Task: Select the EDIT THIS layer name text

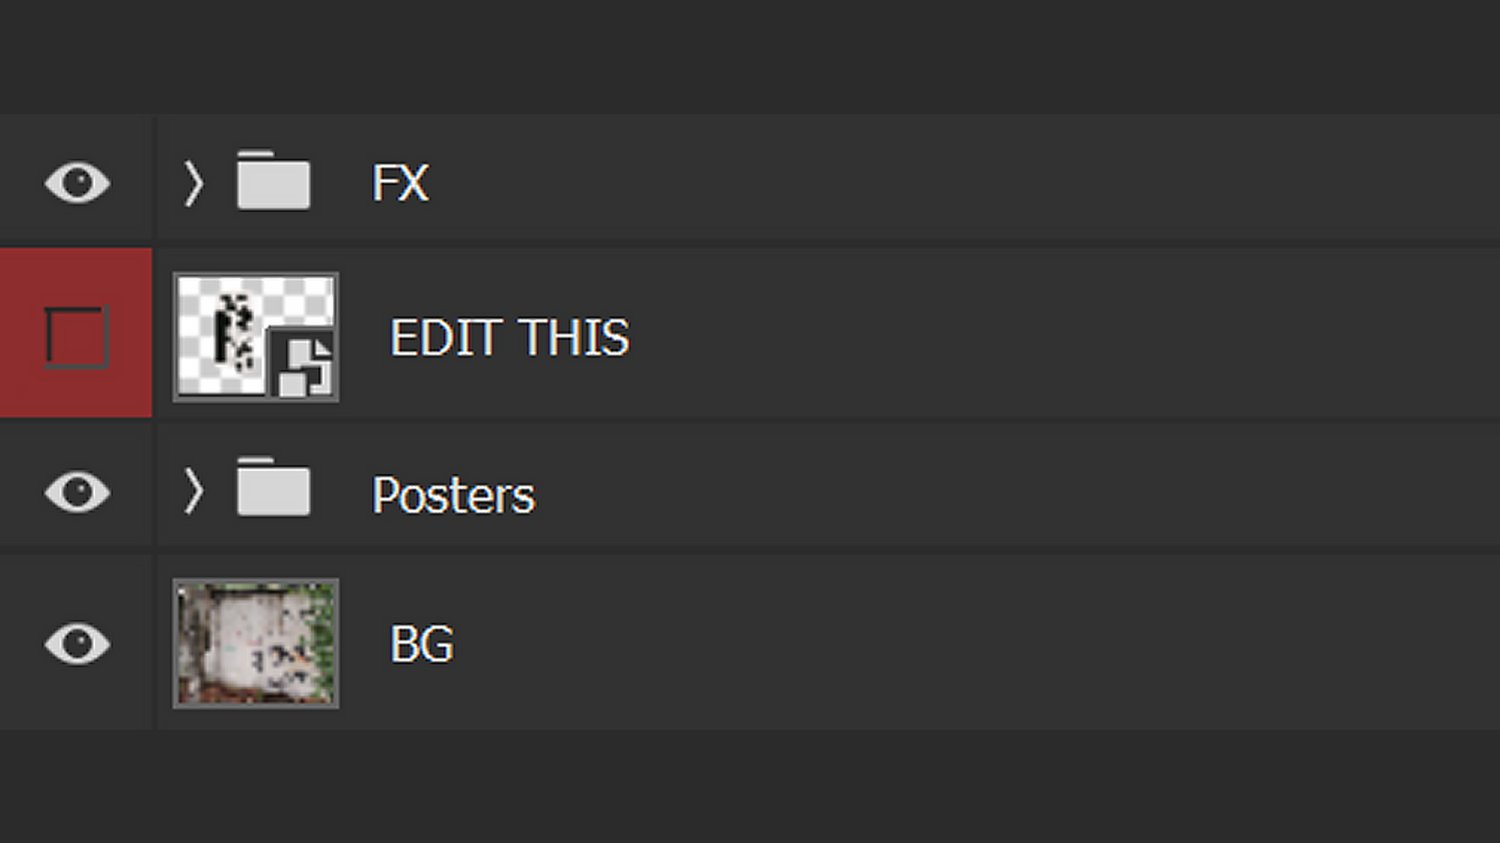Action: [x=509, y=338]
